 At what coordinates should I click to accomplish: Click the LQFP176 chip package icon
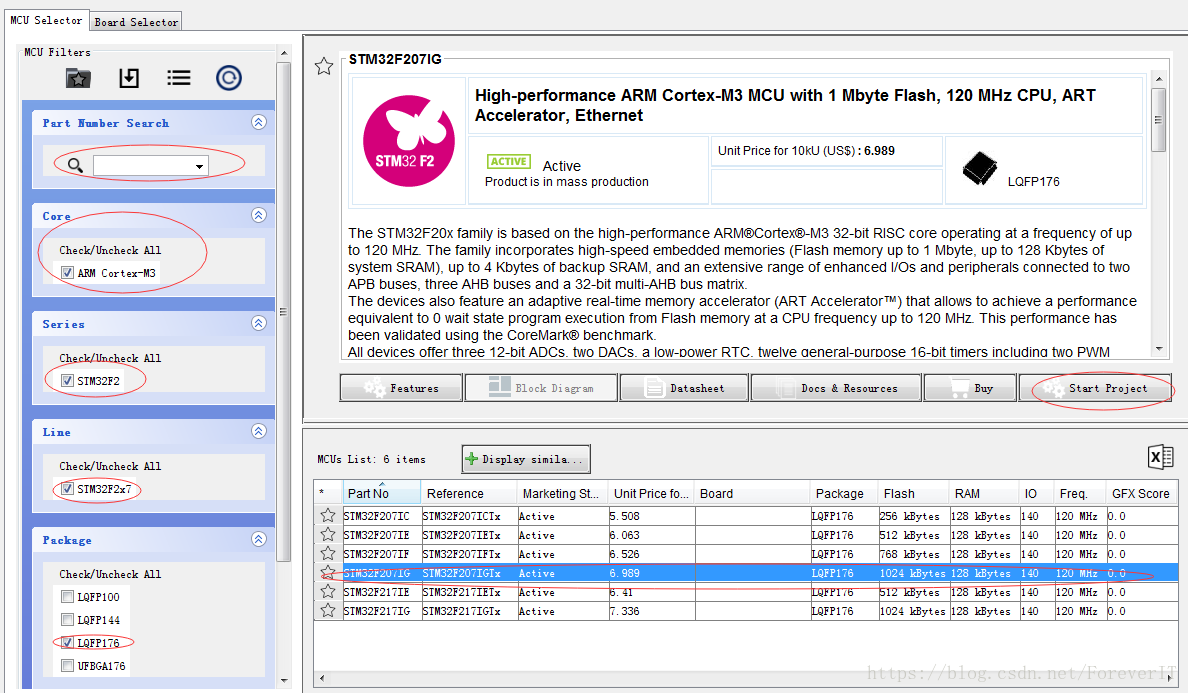click(x=980, y=168)
